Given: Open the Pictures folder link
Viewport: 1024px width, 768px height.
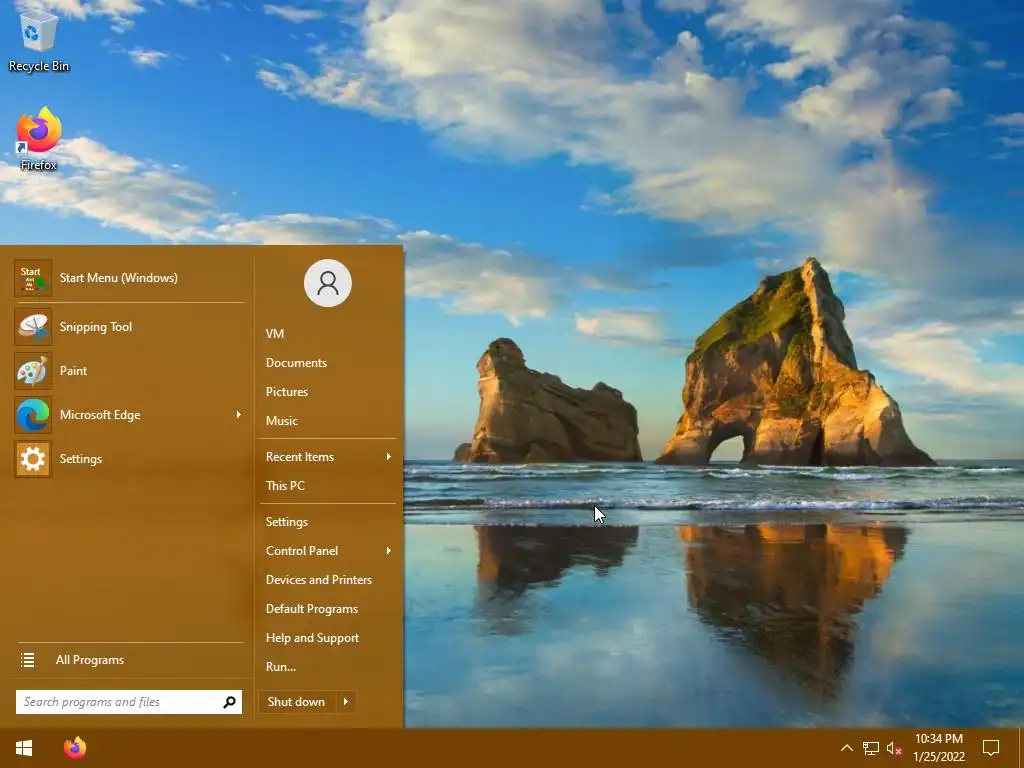Looking at the screenshot, I should (287, 392).
